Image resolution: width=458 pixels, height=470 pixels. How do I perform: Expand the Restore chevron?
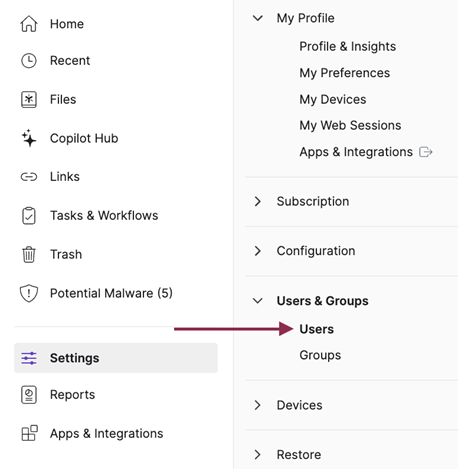click(258, 455)
